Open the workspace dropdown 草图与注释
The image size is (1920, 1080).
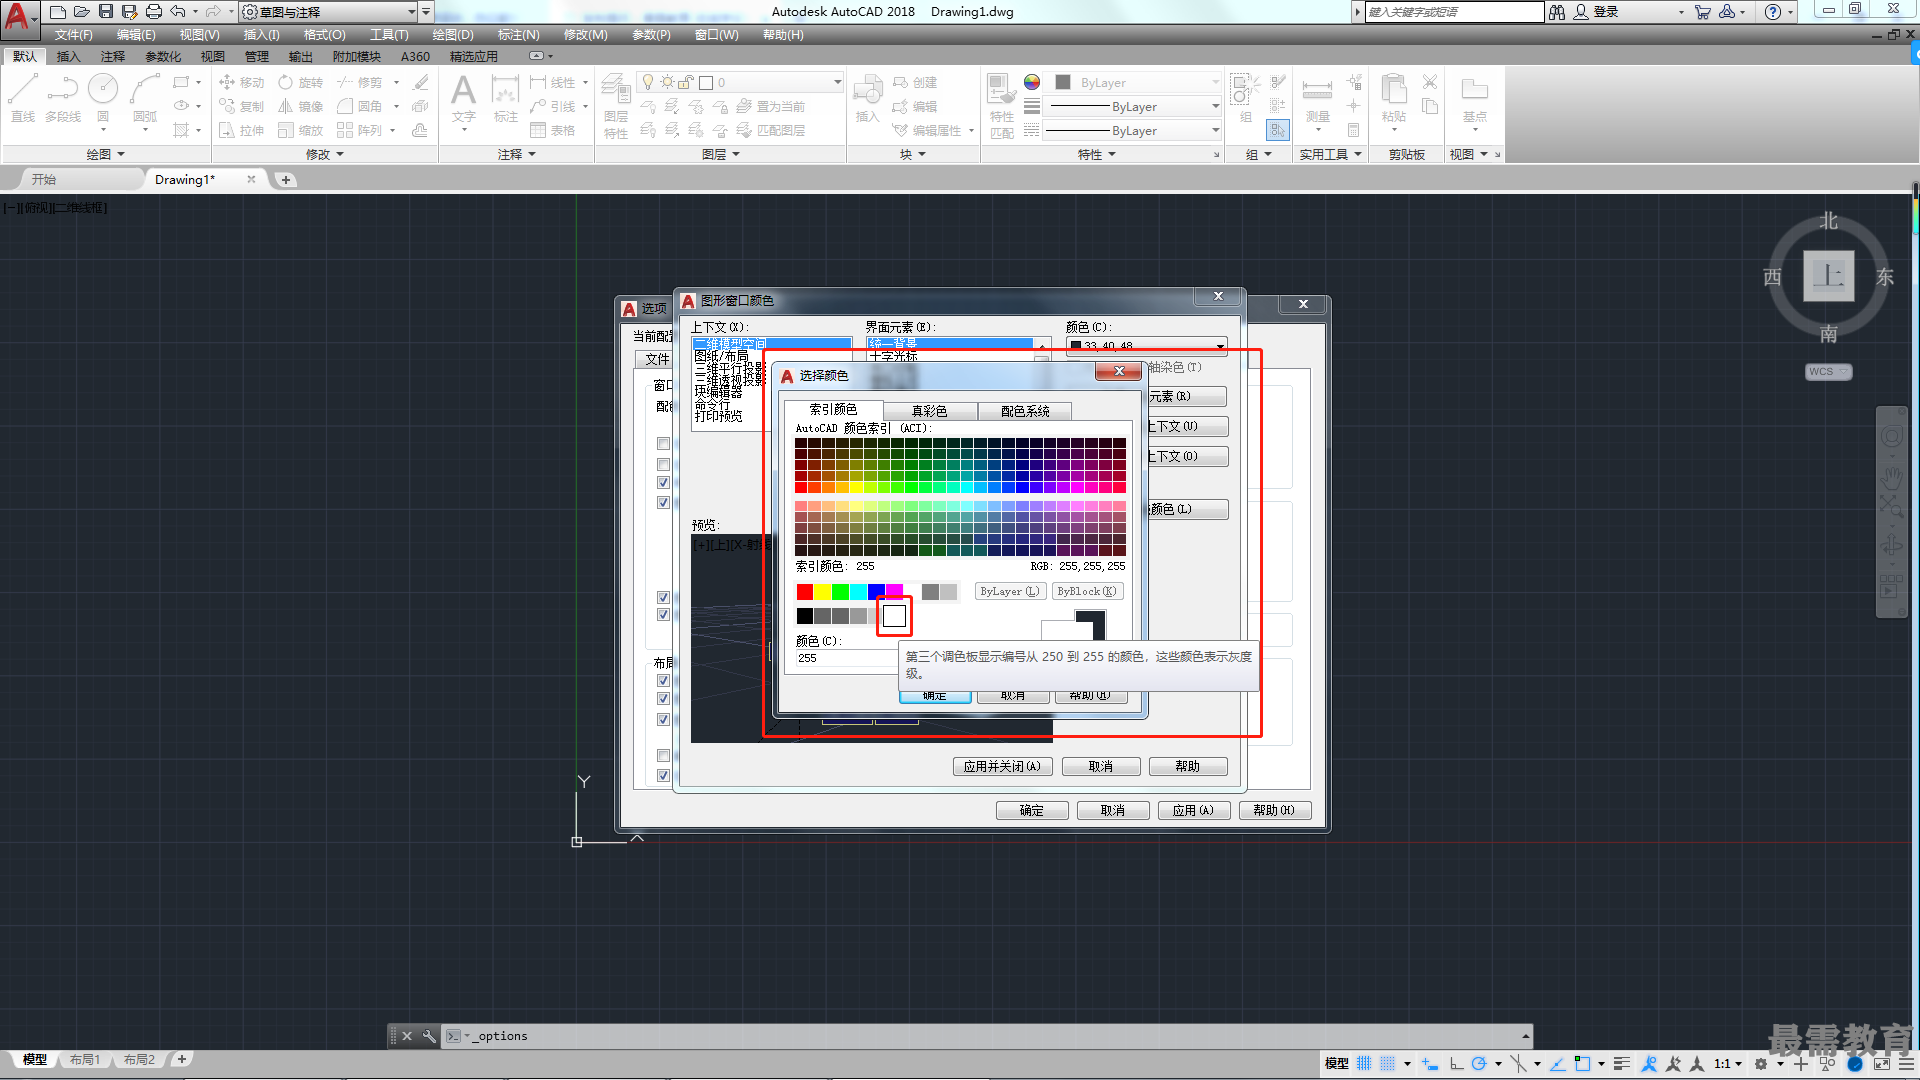(329, 12)
